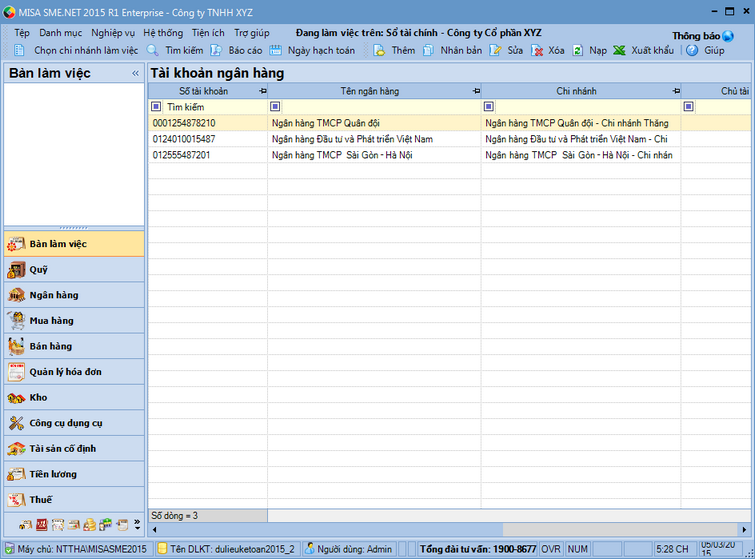755x559 pixels.
Task: Open Báo cáo from the toolbar
Action: tap(236, 50)
